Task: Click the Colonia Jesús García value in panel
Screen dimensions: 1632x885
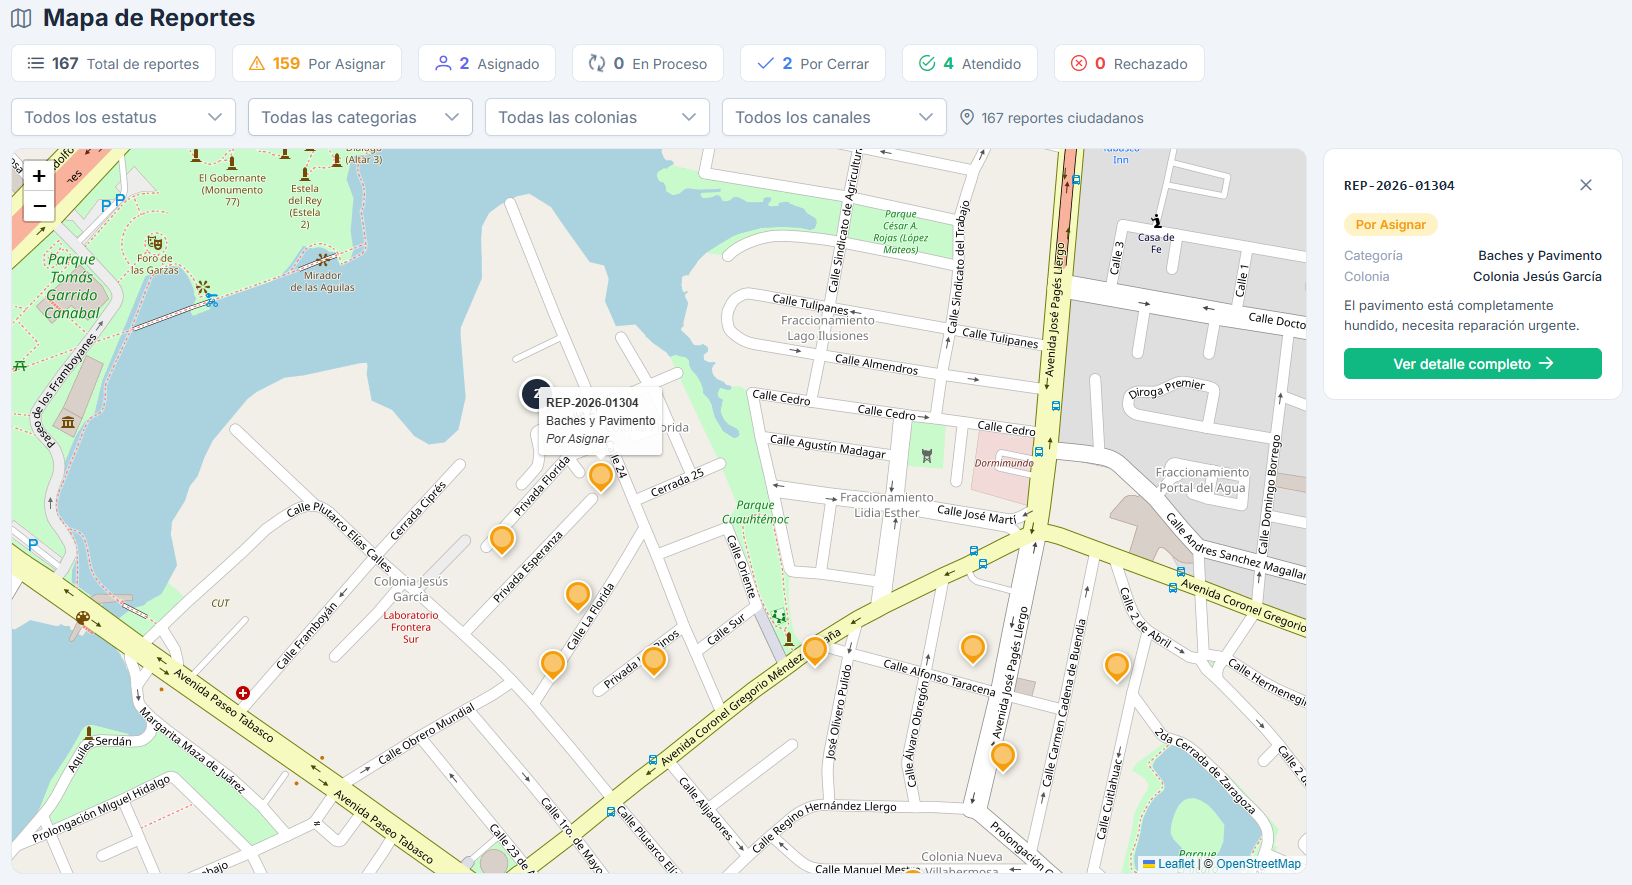Action: click(x=1537, y=276)
